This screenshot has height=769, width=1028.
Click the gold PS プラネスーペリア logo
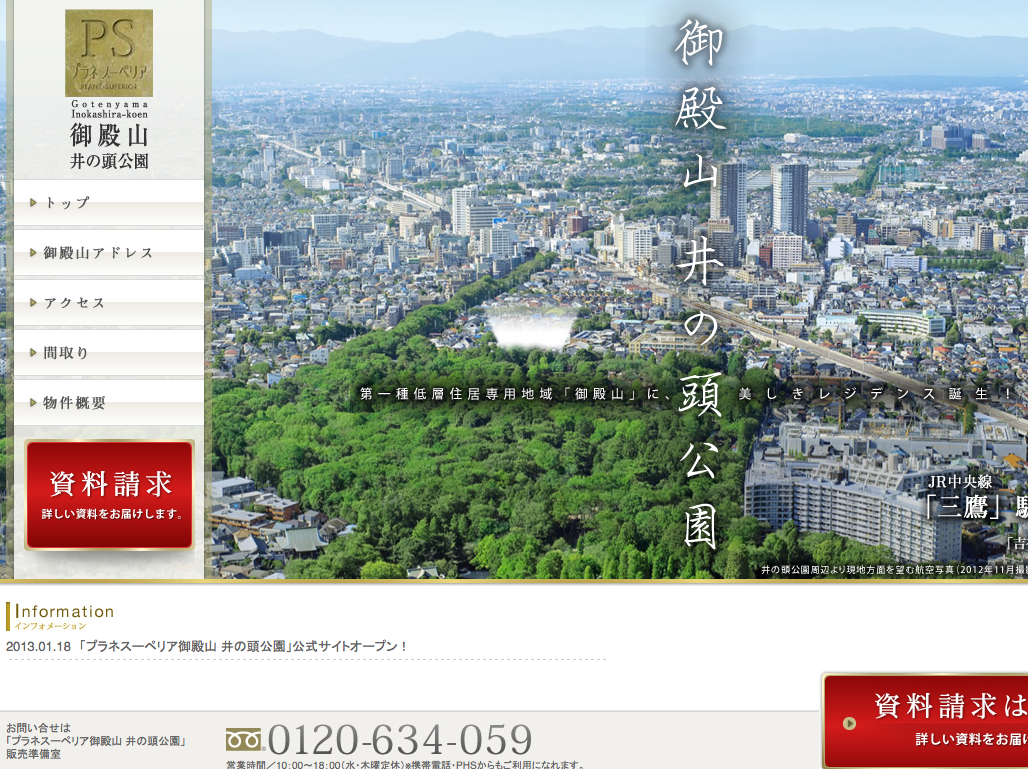[109, 53]
